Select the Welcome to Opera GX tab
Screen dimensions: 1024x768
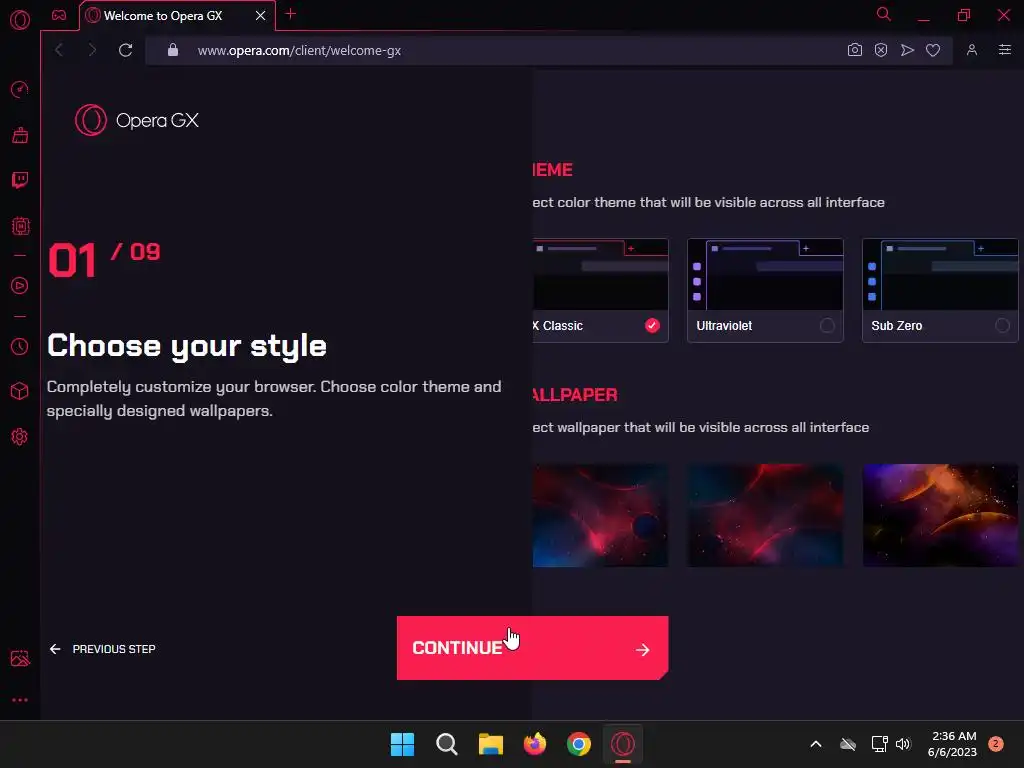[177, 16]
